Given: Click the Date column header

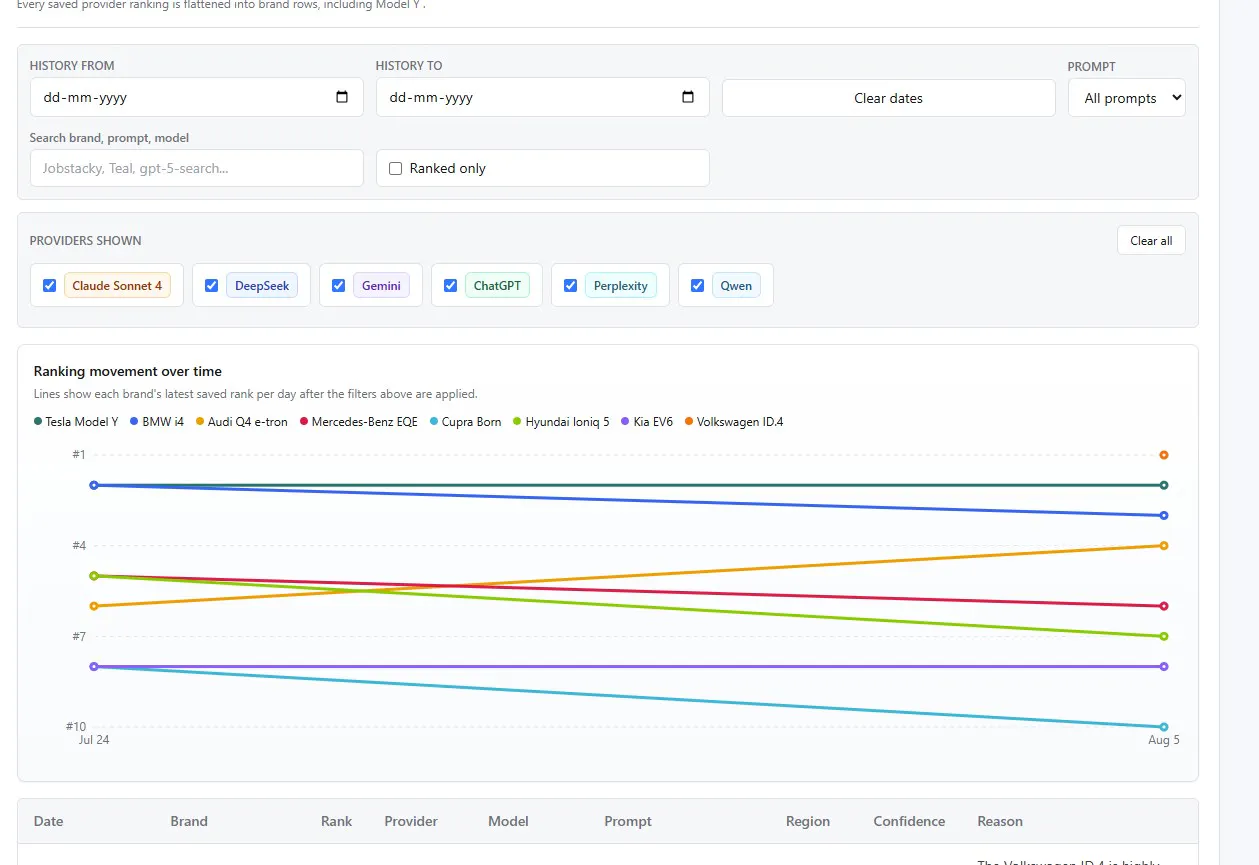Looking at the screenshot, I should [x=48, y=821].
